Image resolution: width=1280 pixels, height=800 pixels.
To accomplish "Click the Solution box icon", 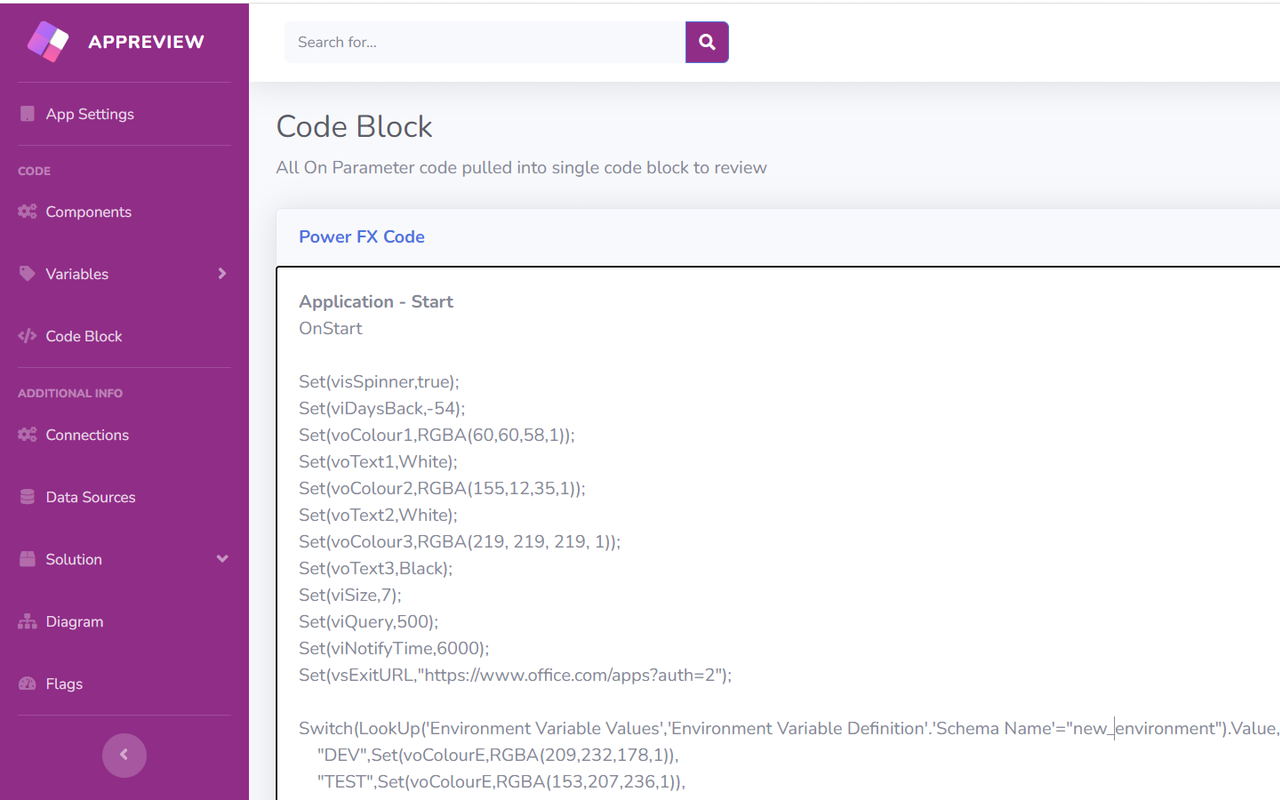I will click(x=27, y=559).
